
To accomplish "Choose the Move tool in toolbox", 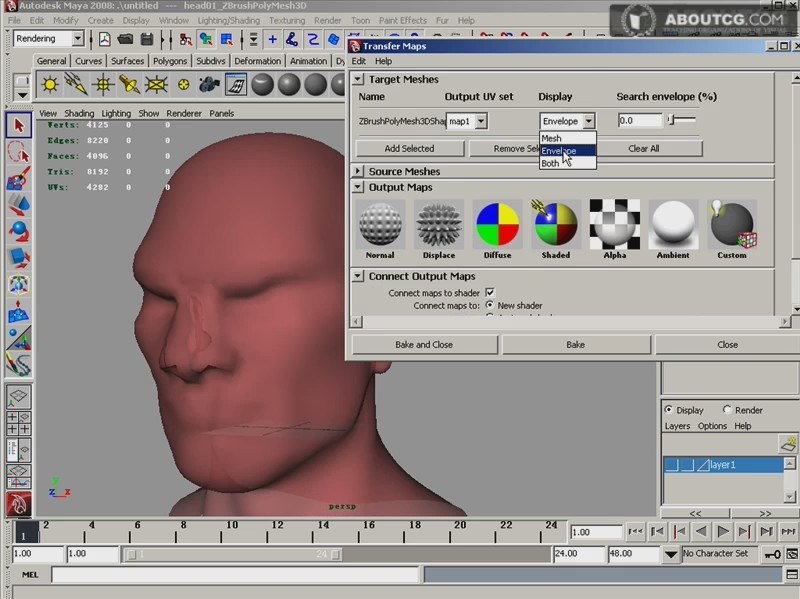I will pyautogui.click(x=19, y=206).
